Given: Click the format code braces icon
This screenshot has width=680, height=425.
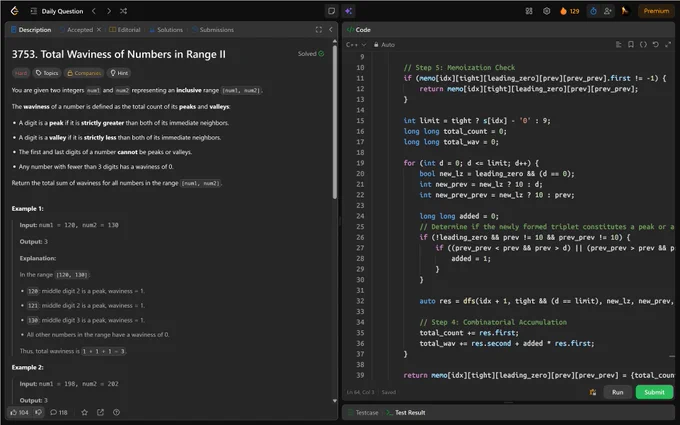Looking at the screenshot, I should pos(644,45).
